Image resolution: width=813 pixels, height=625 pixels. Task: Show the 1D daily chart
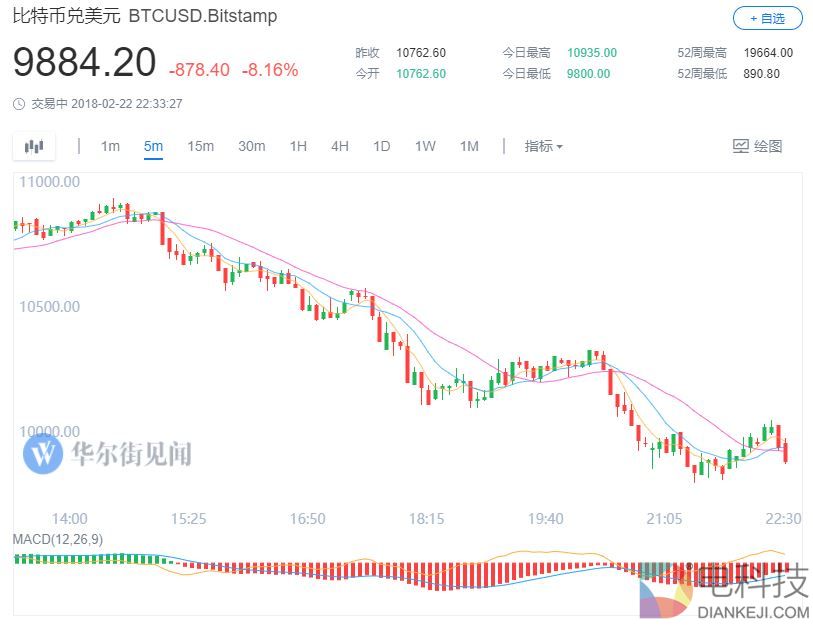pyautogui.click(x=381, y=147)
